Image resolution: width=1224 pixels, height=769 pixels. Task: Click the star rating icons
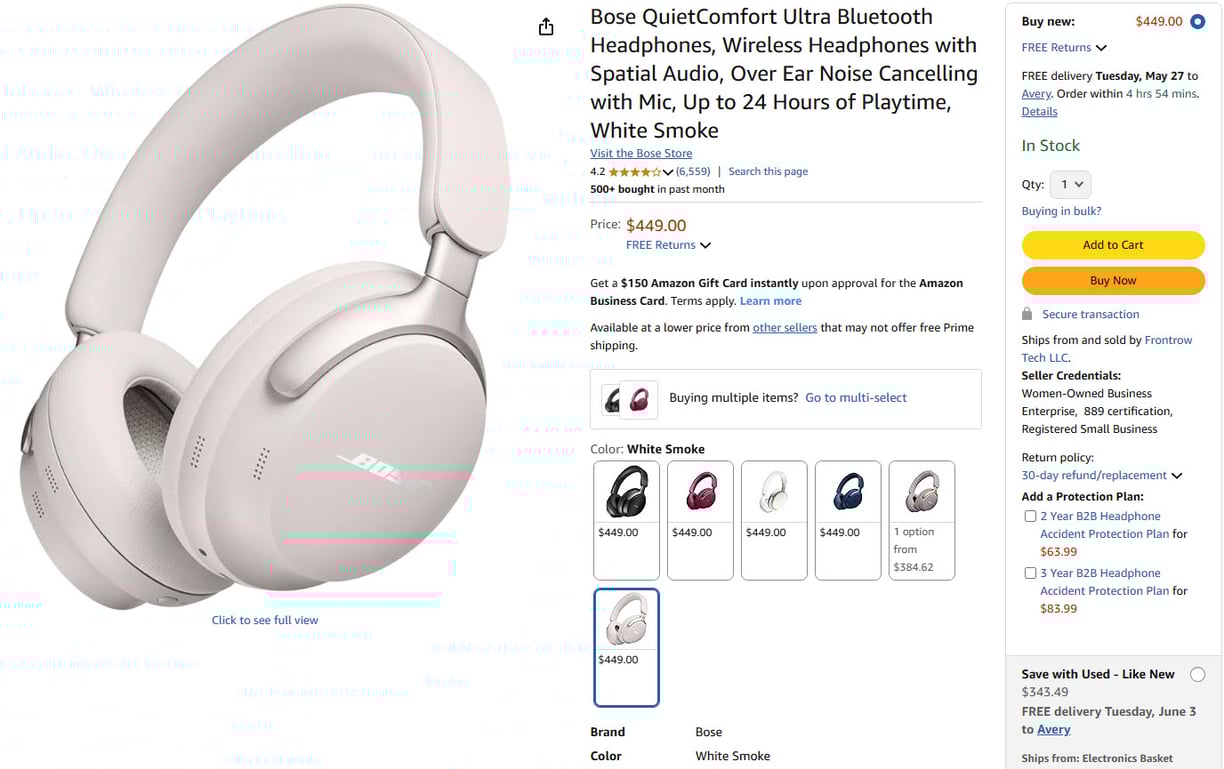635,172
